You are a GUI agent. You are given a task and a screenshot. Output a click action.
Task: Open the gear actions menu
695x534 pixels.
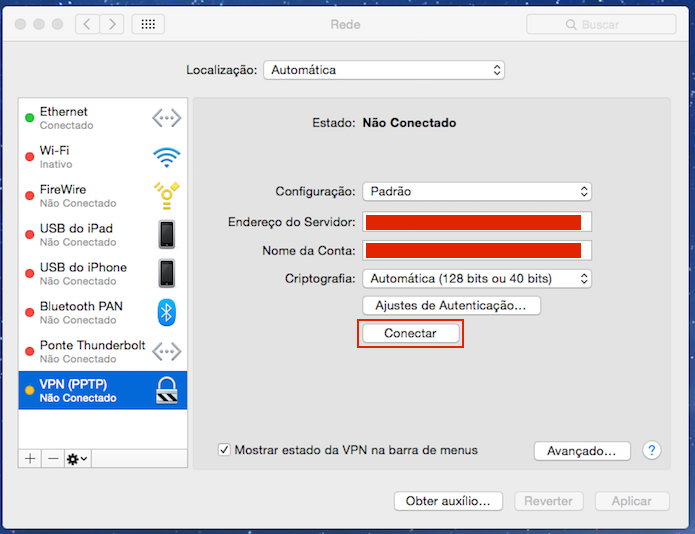click(78, 458)
